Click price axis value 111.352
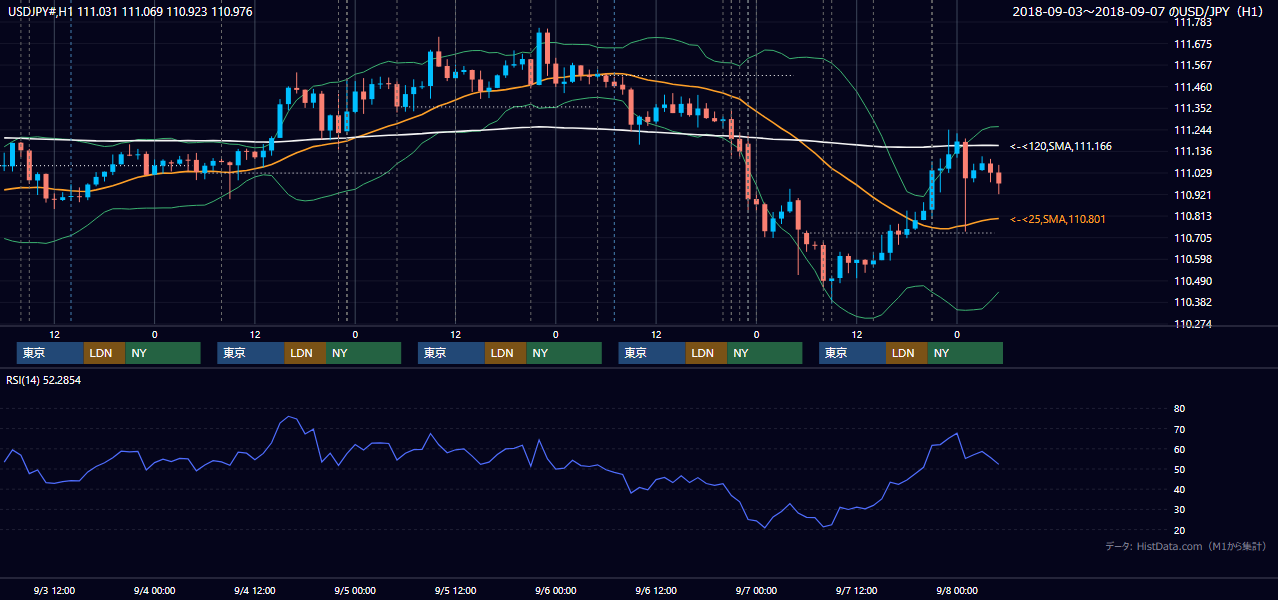This screenshot has height=600, width=1278. [x=1192, y=108]
